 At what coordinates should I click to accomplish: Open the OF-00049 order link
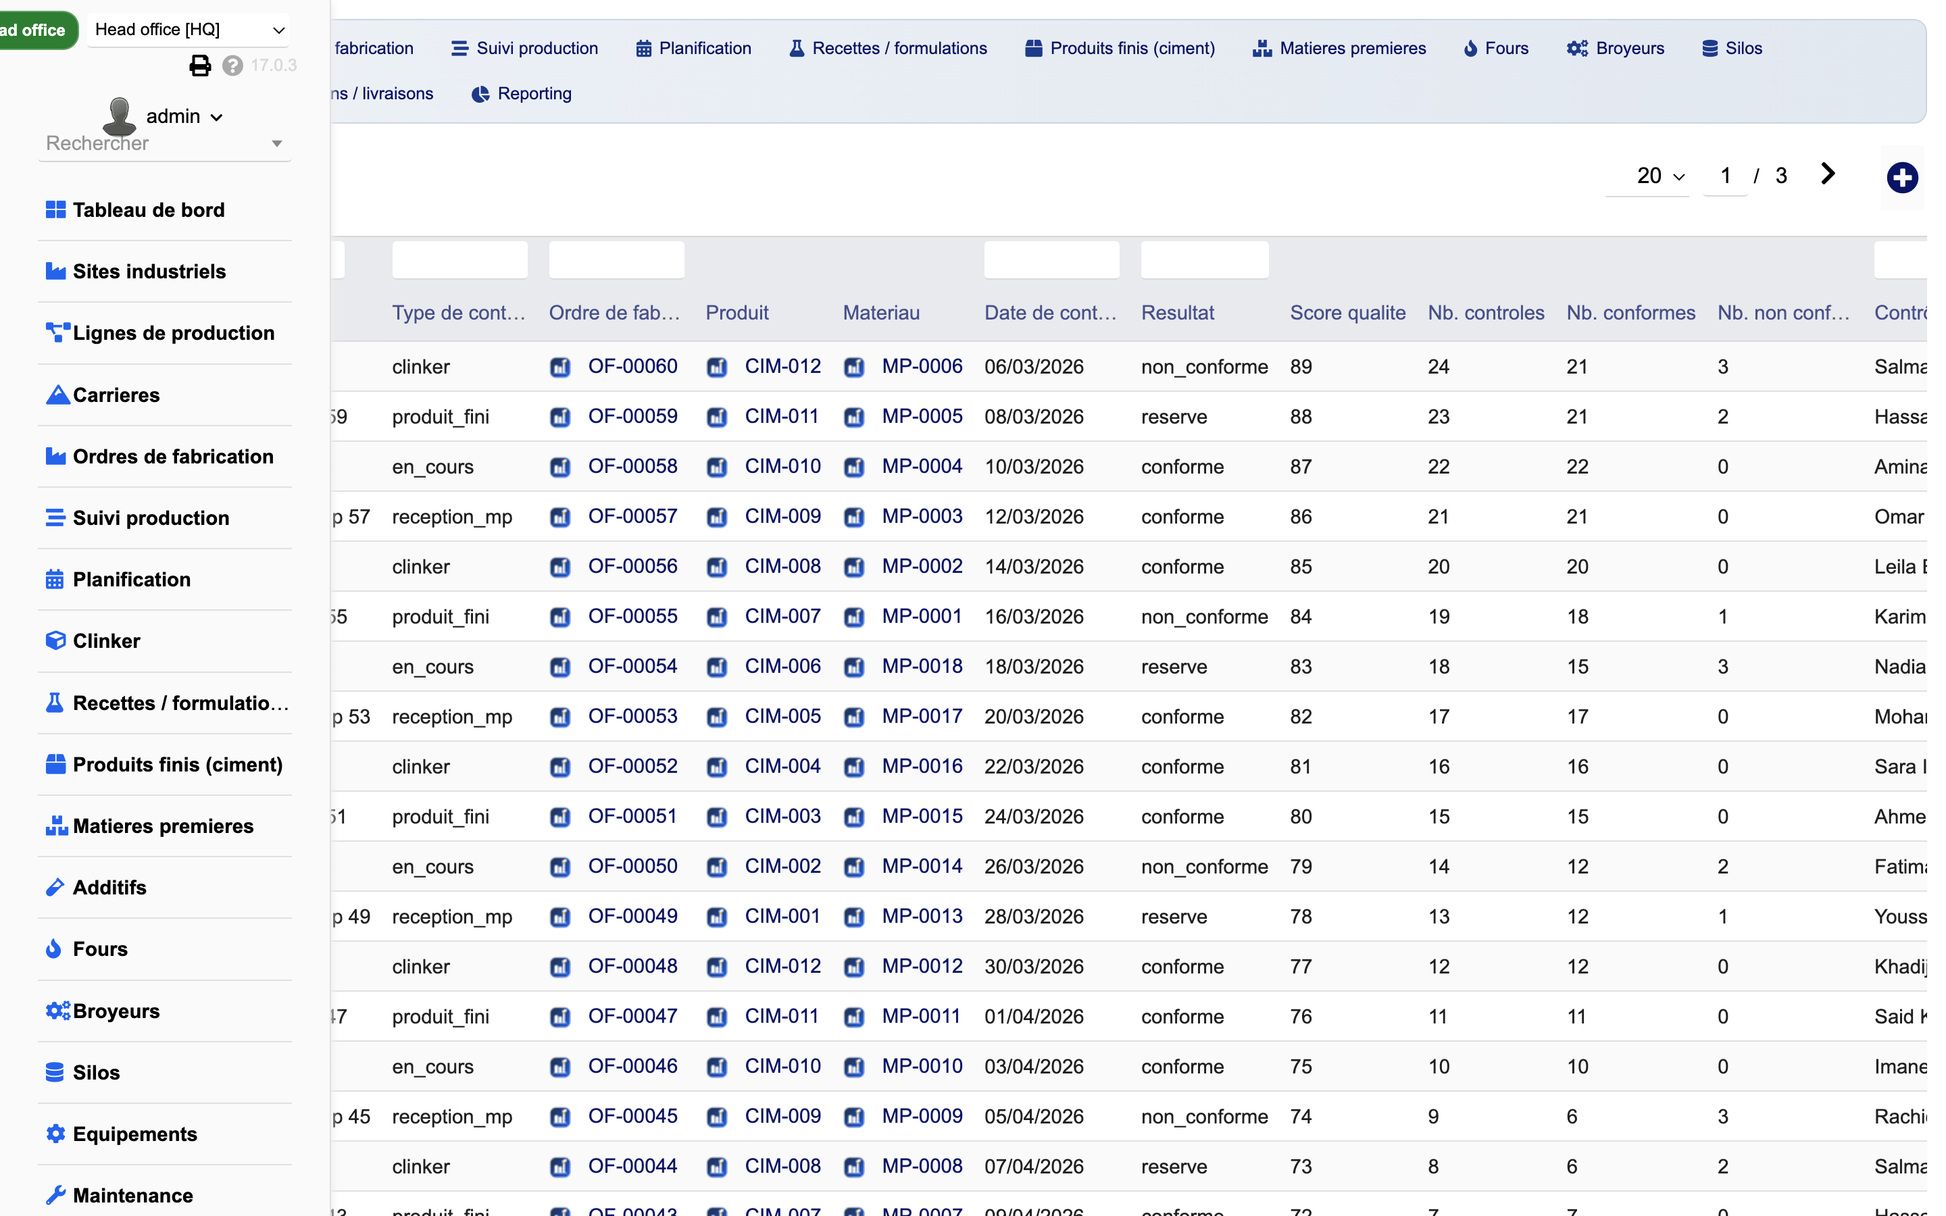click(x=633, y=917)
